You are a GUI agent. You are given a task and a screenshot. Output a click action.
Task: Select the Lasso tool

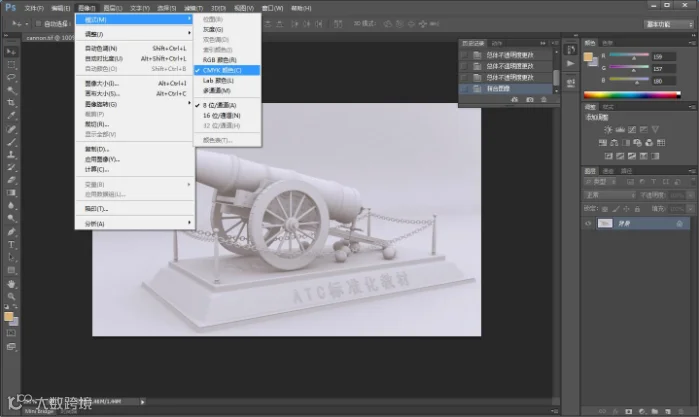click(x=11, y=77)
